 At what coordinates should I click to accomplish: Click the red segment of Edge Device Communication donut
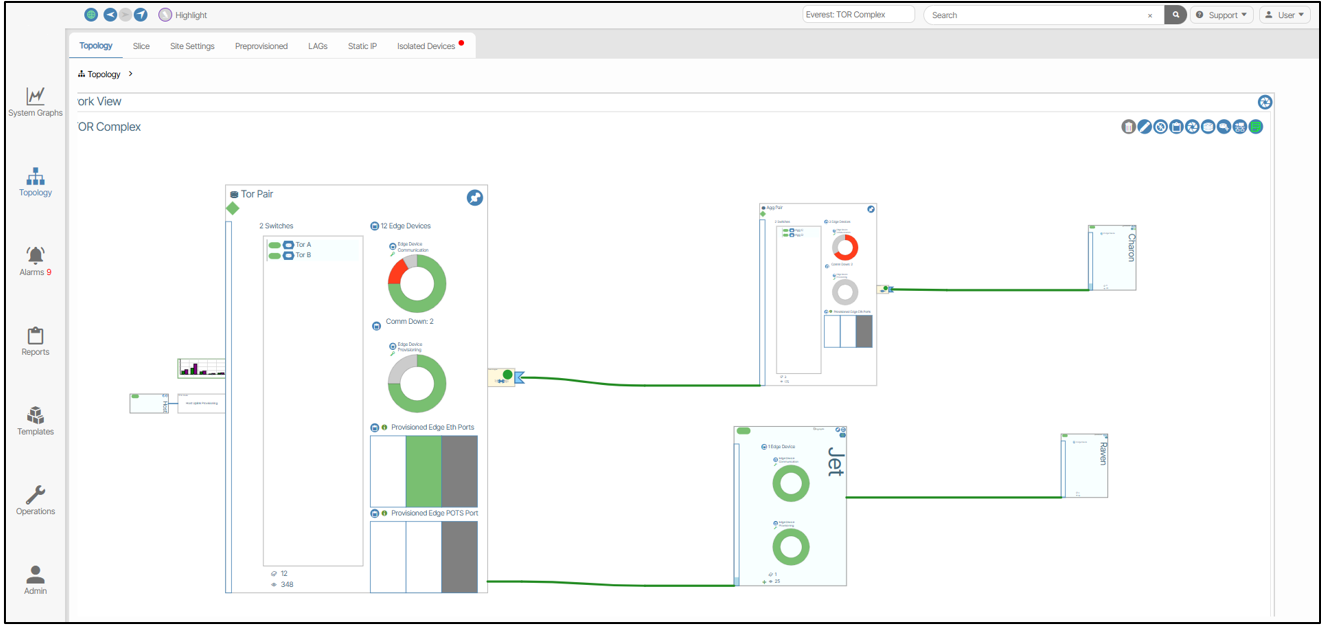coord(397,271)
